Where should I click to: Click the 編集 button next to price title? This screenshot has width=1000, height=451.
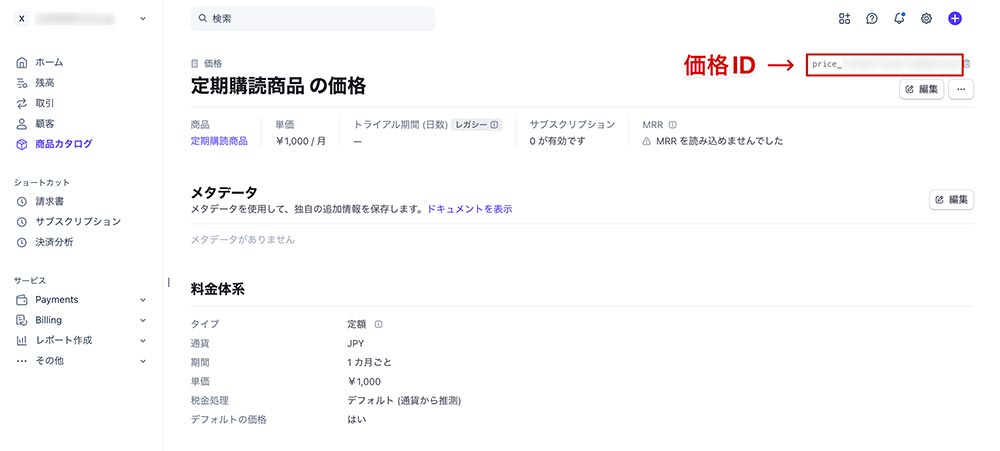point(922,89)
